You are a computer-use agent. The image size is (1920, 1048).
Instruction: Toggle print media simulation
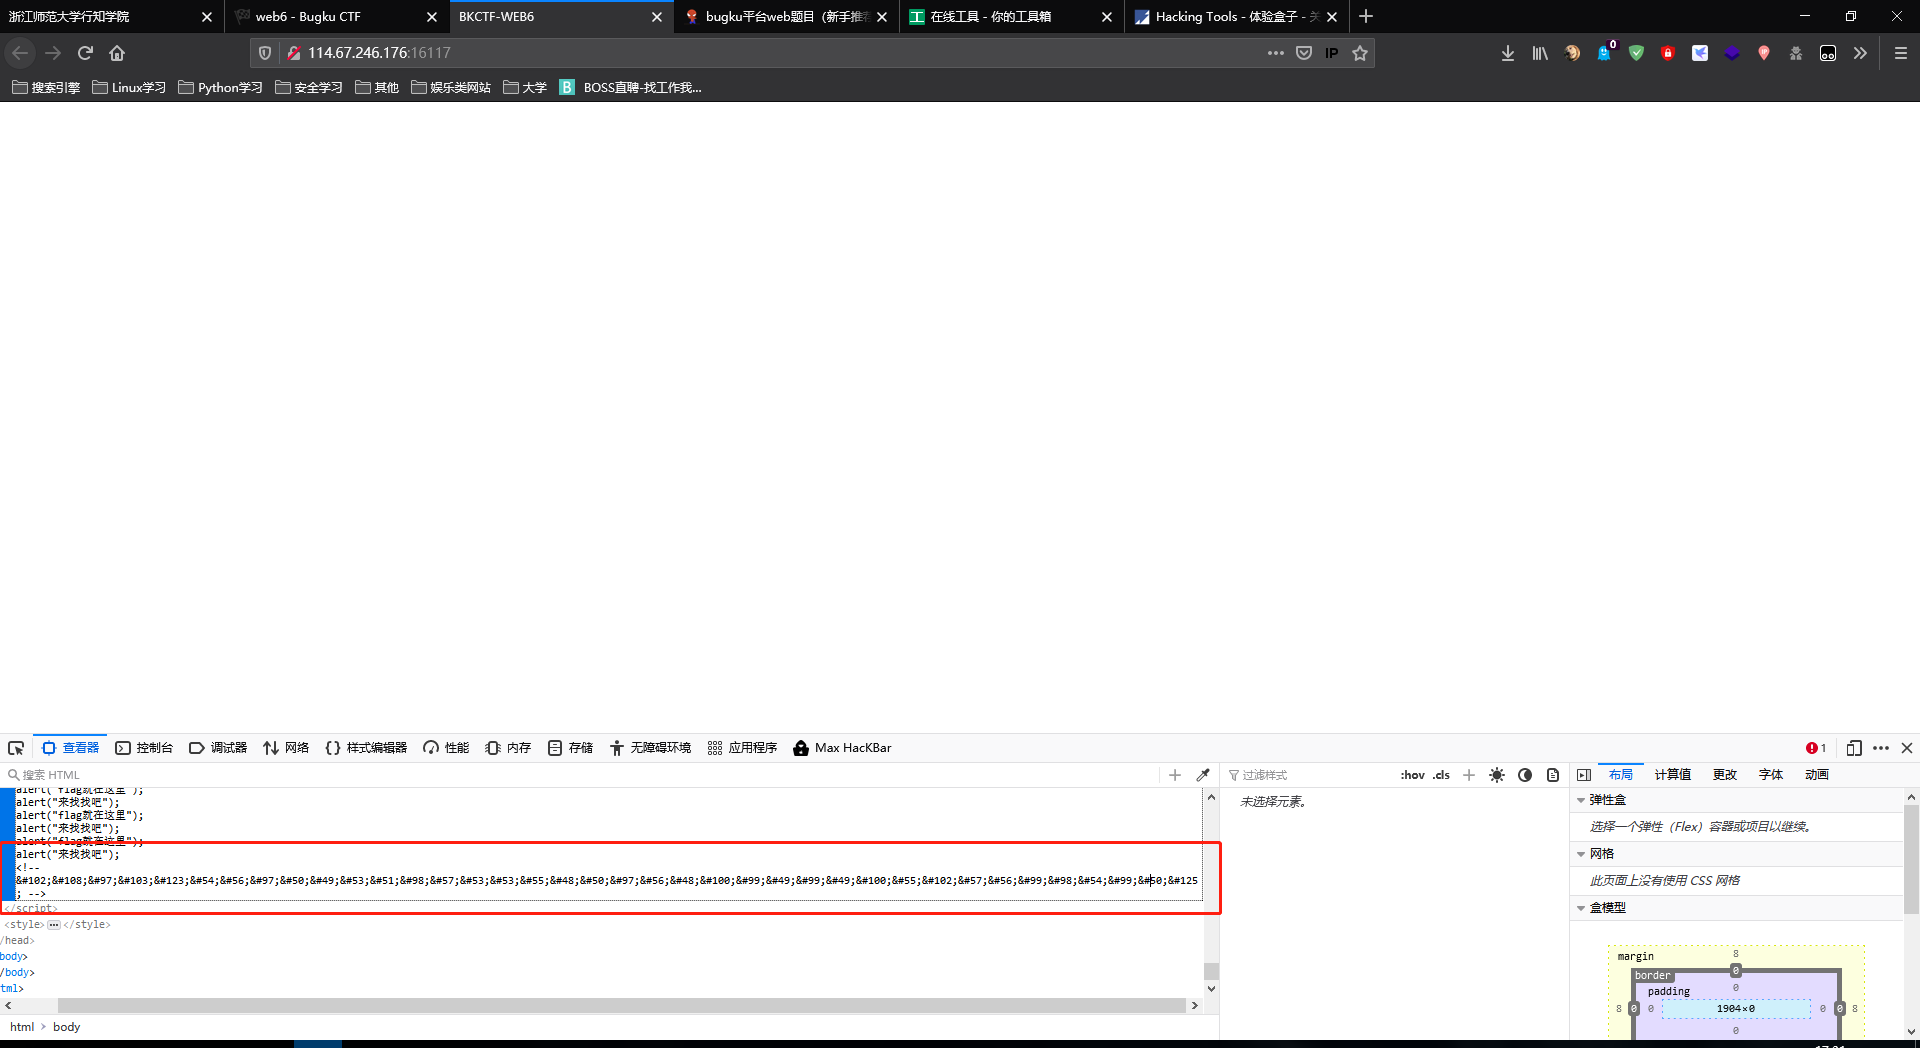[1553, 775]
